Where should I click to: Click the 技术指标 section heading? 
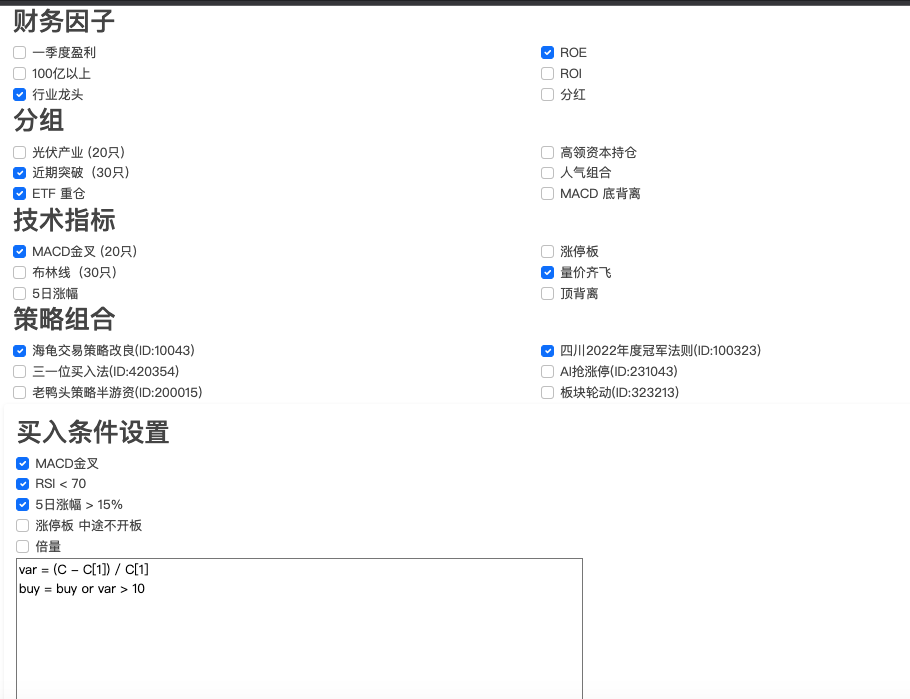tap(64, 221)
